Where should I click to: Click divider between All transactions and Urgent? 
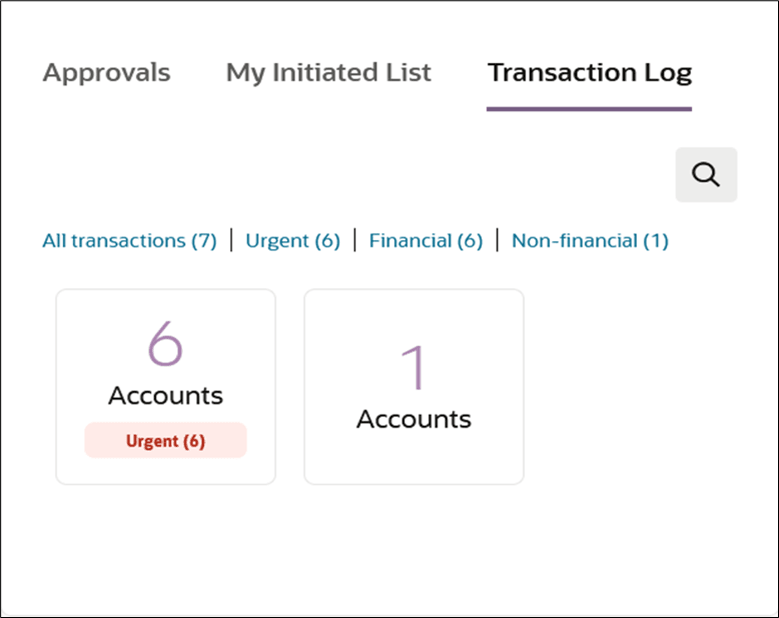231,240
